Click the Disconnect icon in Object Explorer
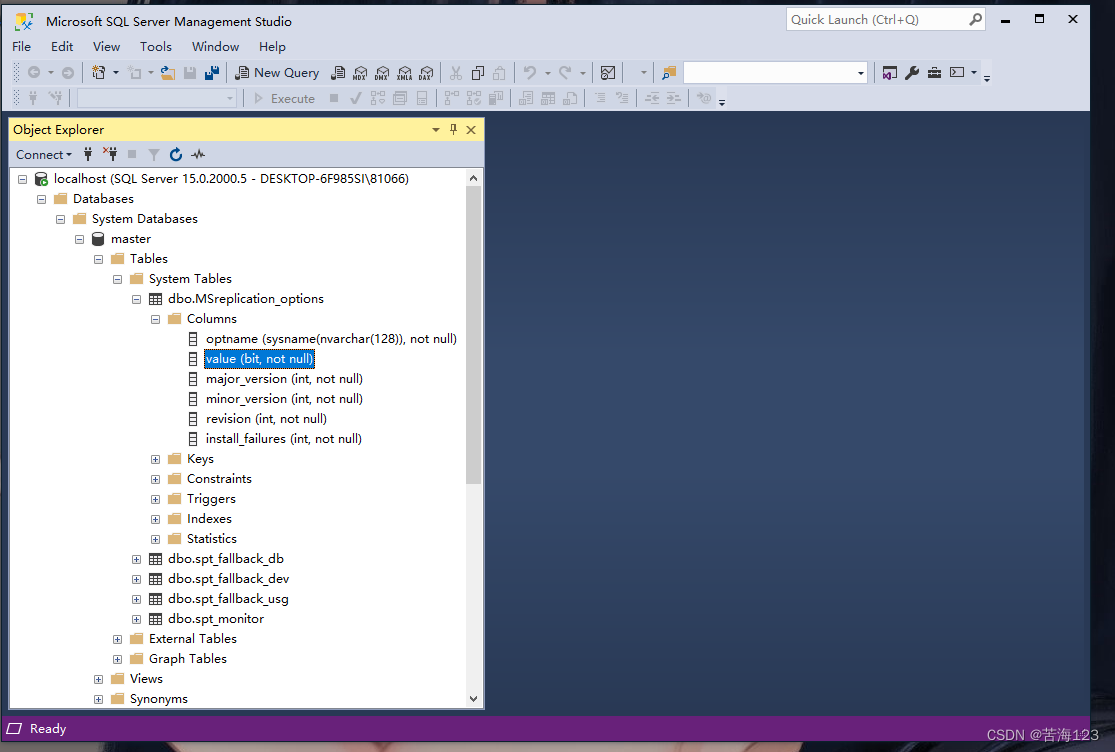The width and height of the screenshot is (1115, 752). pyautogui.click(x=110, y=154)
